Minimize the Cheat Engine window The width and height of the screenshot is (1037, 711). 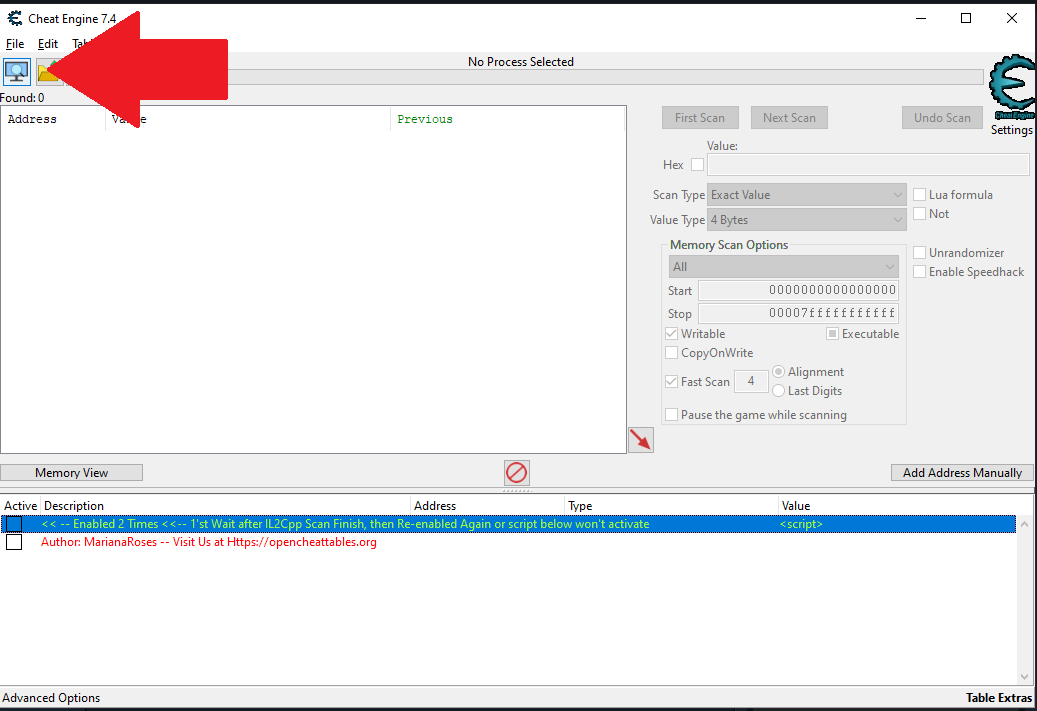[x=921, y=19]
